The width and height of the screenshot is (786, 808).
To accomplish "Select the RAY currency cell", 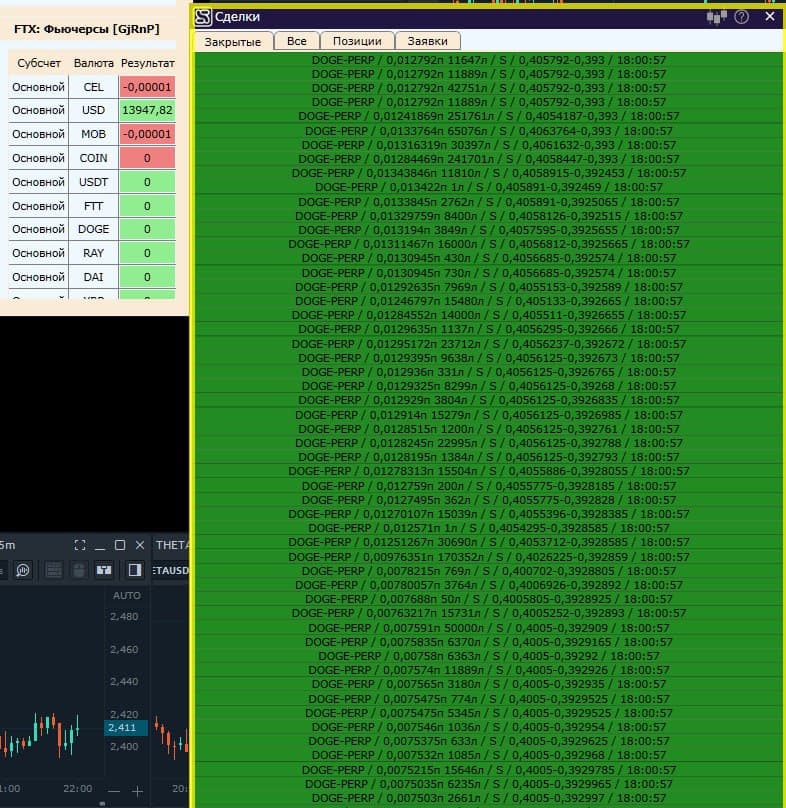I will (x=93, y=253).
